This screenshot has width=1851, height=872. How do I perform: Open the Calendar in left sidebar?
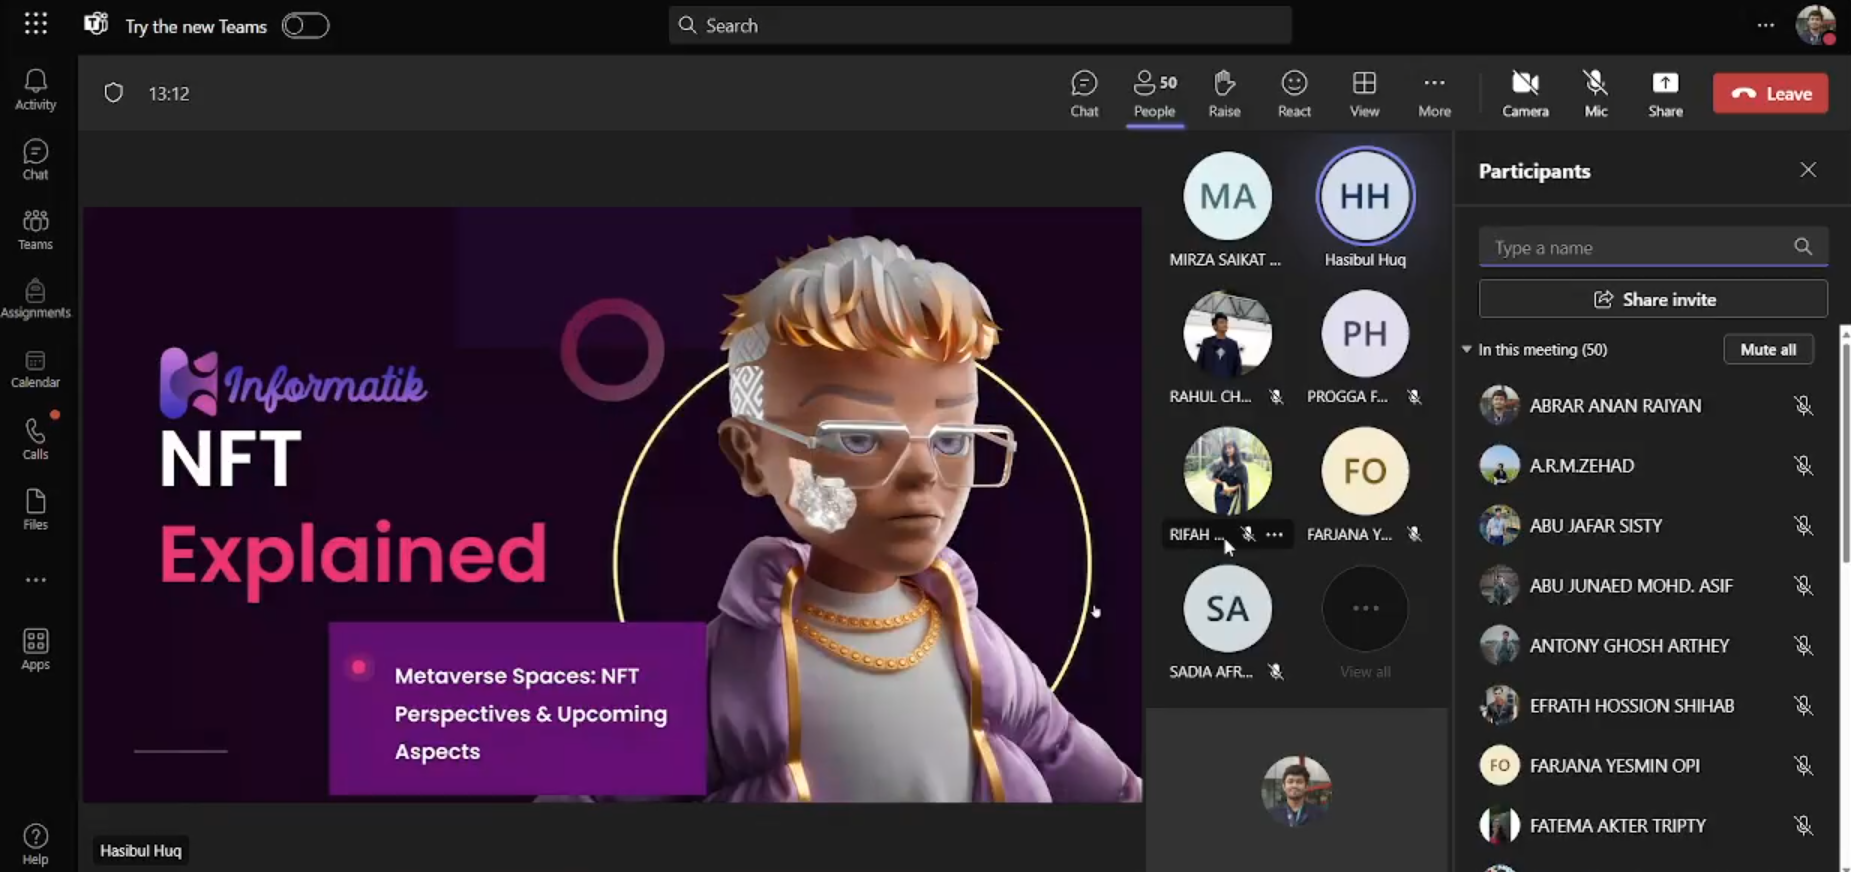tap(35, 369)
